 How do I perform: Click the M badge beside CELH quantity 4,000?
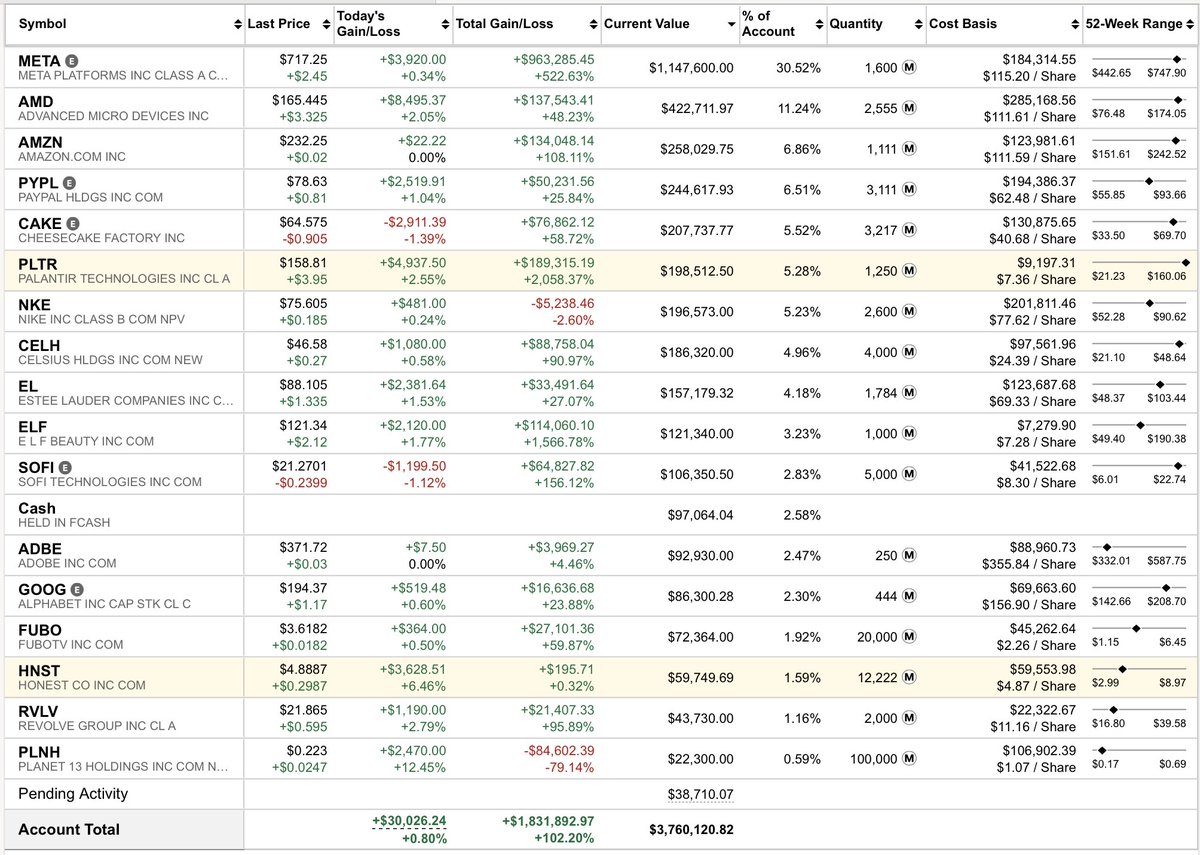point(910,352)
